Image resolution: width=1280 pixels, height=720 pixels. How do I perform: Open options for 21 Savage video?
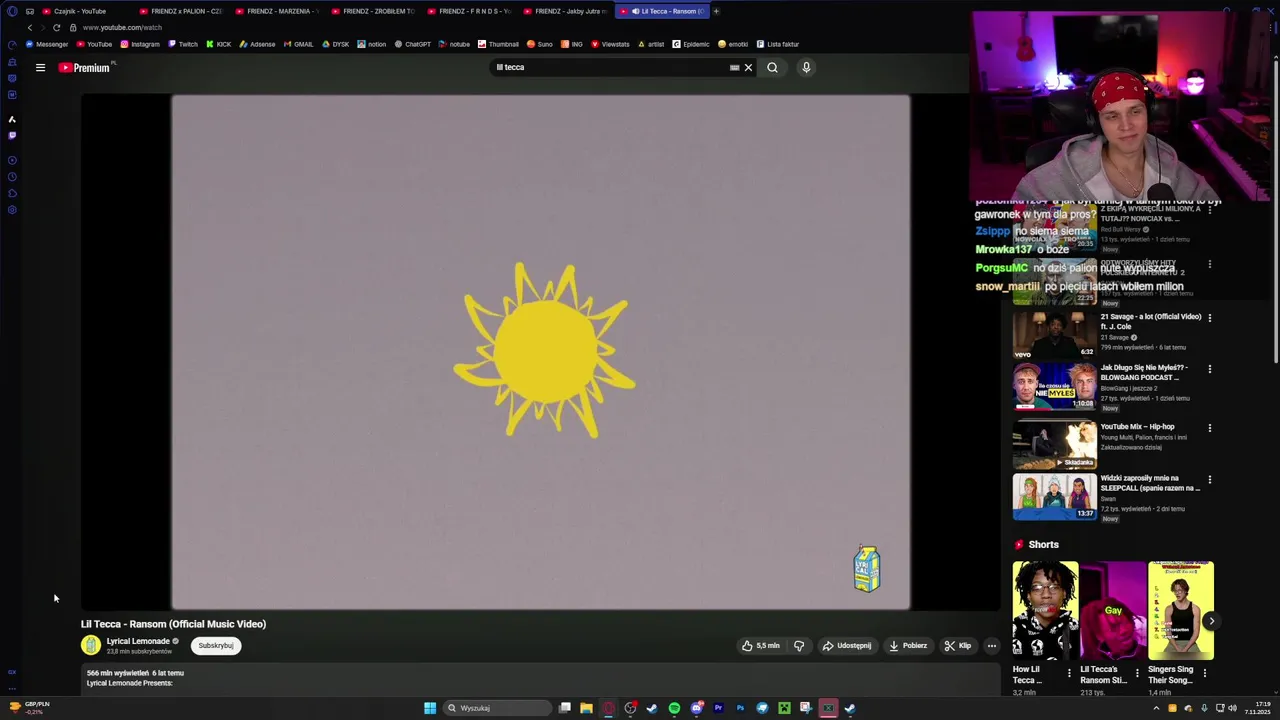pos(1210,318)
